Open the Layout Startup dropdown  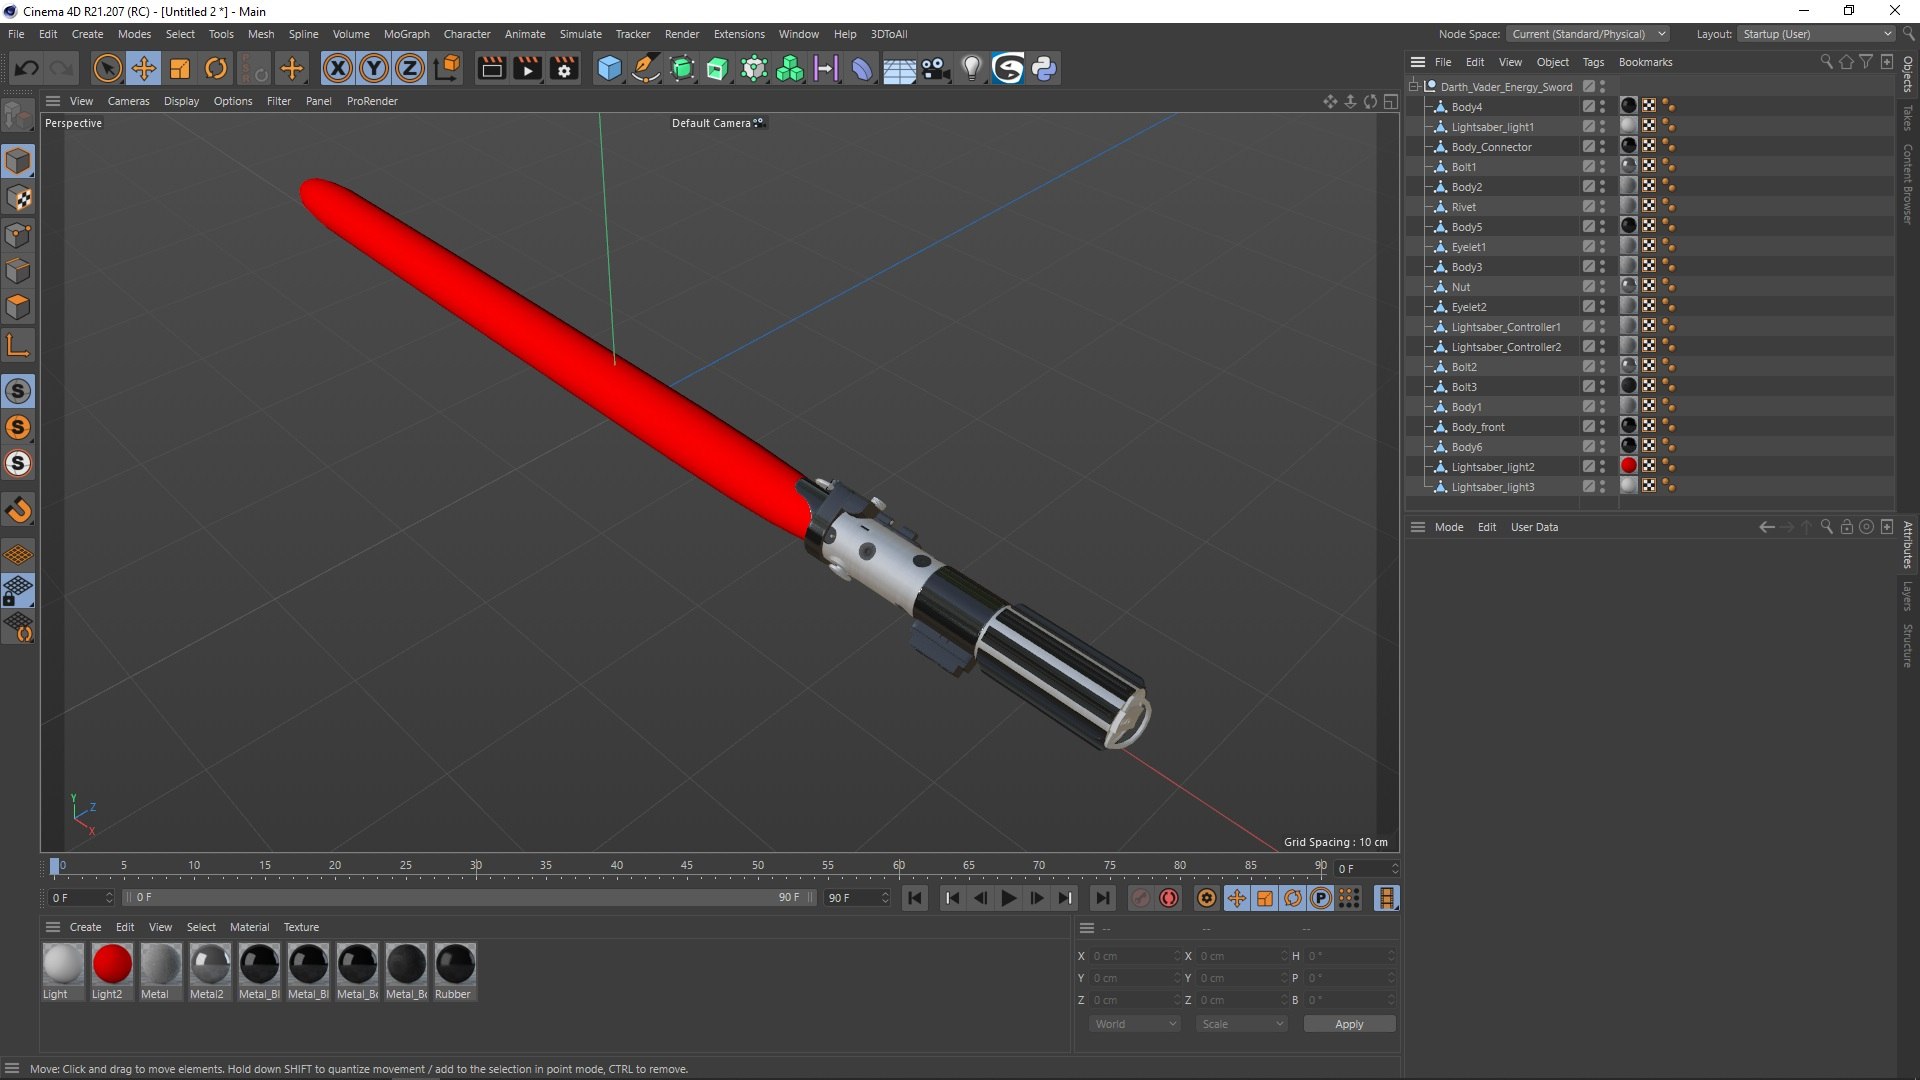click(1816, 34)
